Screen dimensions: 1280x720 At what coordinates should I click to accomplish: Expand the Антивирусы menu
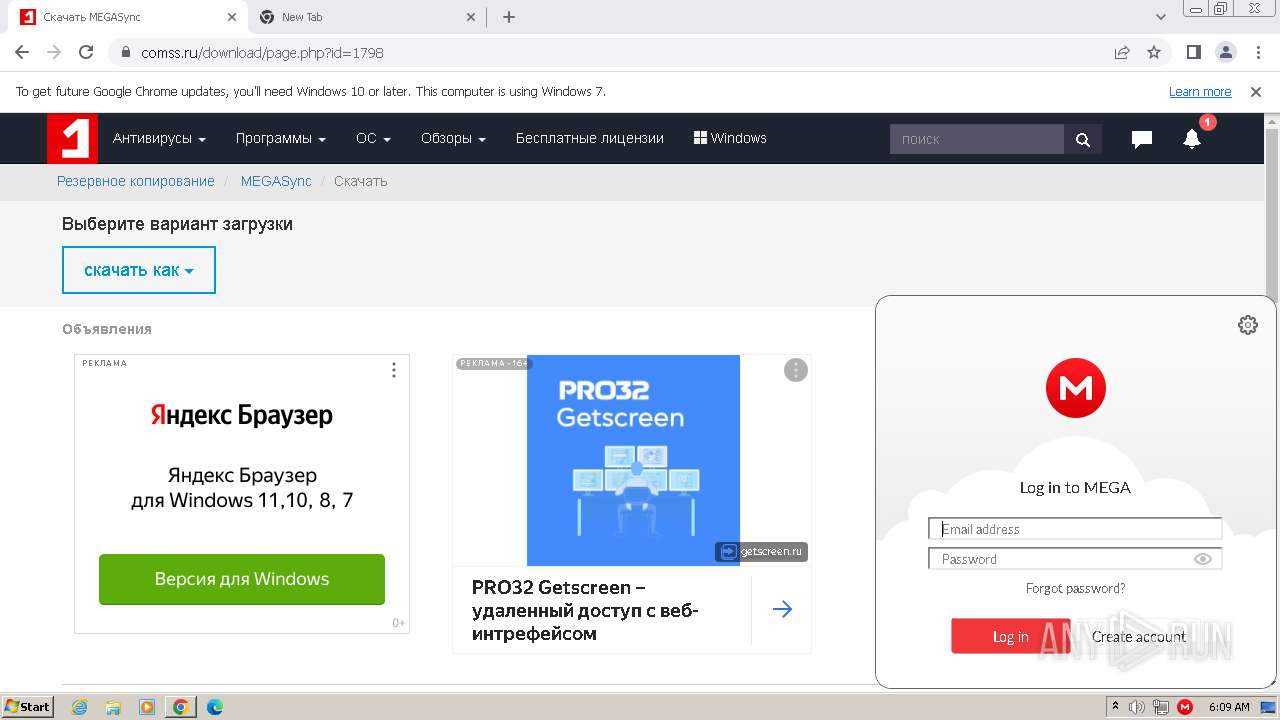[x=159, y=139]
